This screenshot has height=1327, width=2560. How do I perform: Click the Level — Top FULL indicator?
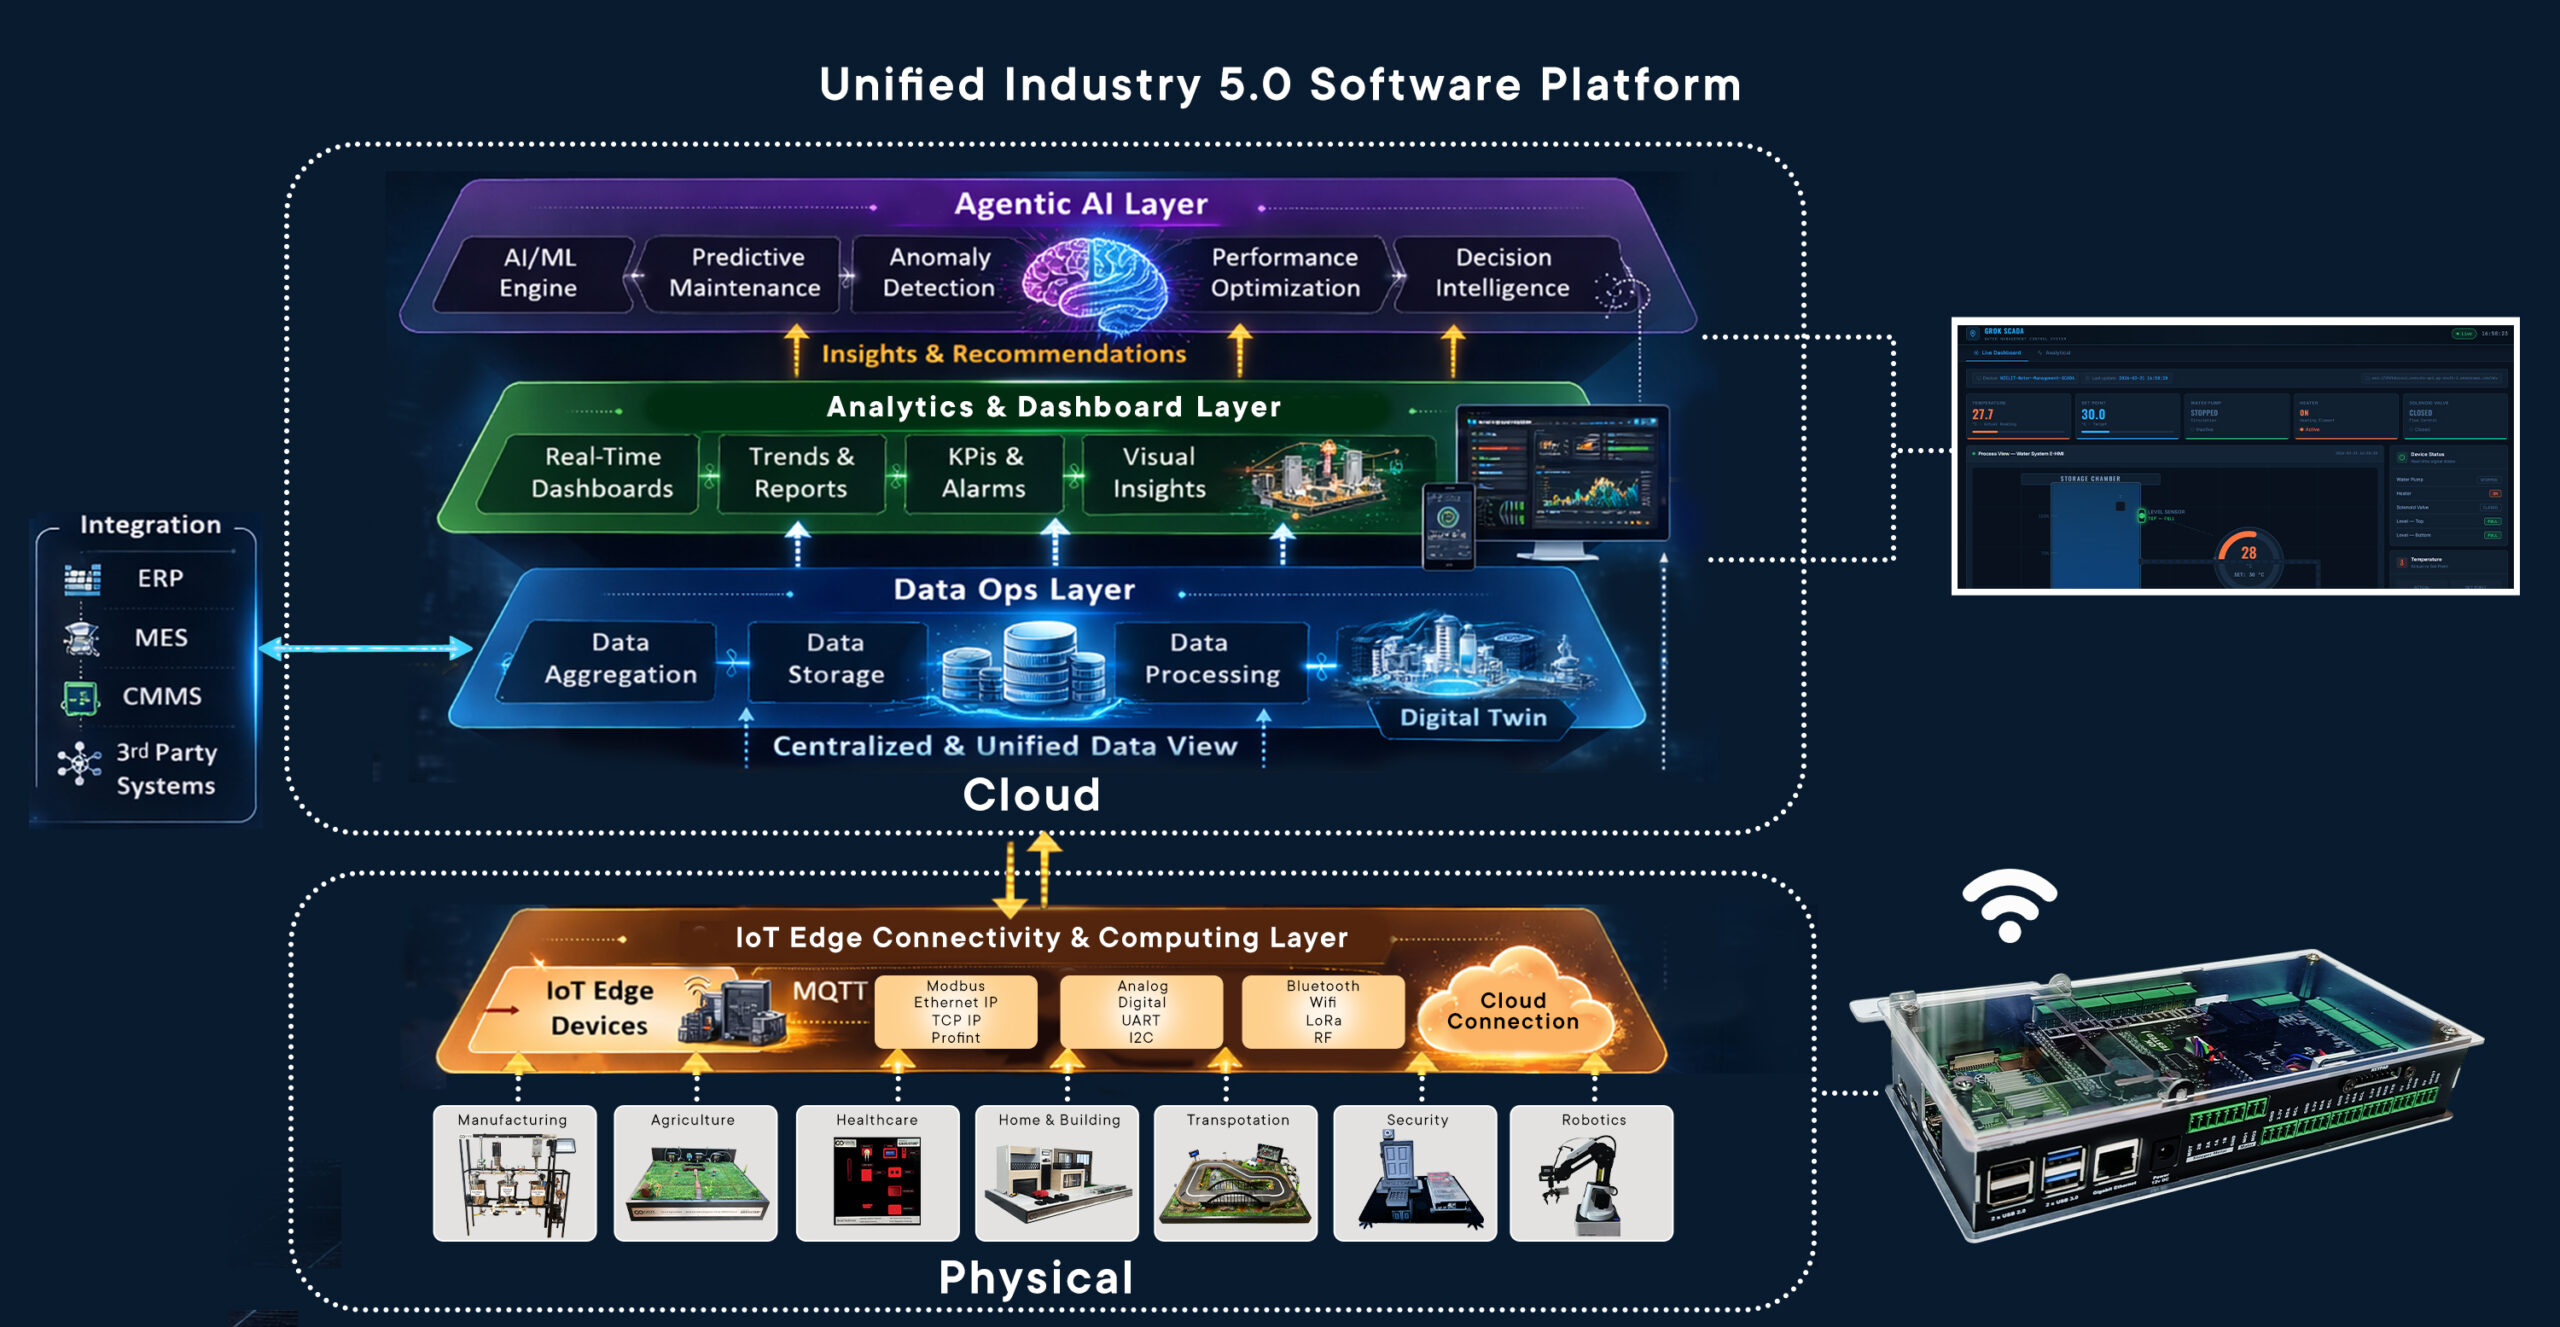click(2492, 521)
